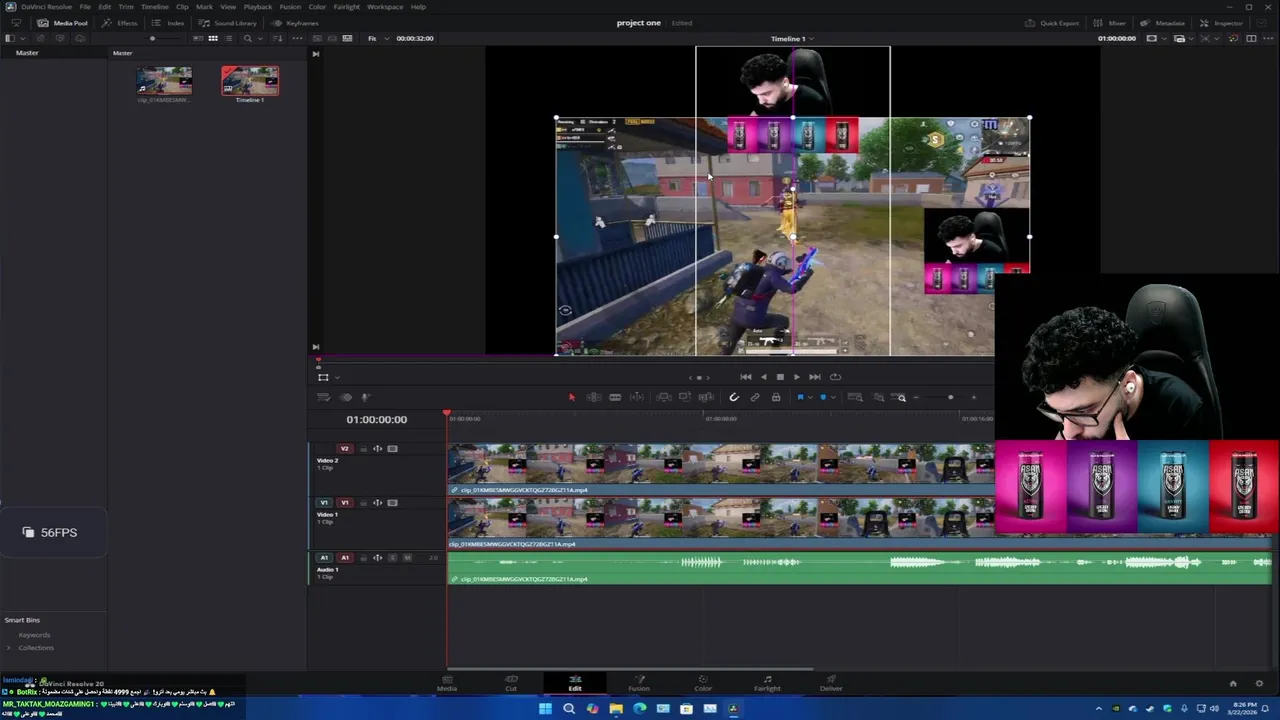Open the Workspace menu

click(x=385, y=7)
